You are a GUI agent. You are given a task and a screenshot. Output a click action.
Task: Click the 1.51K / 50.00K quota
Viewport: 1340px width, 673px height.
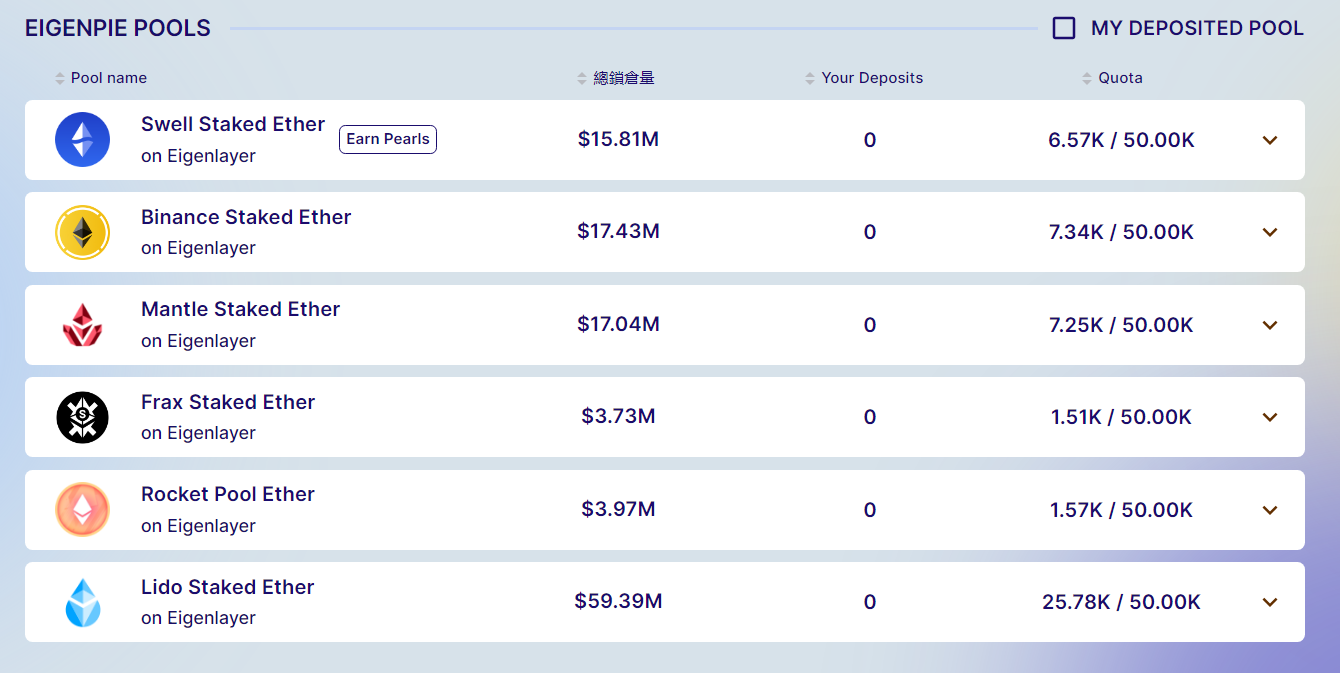tap(1121, 417)
